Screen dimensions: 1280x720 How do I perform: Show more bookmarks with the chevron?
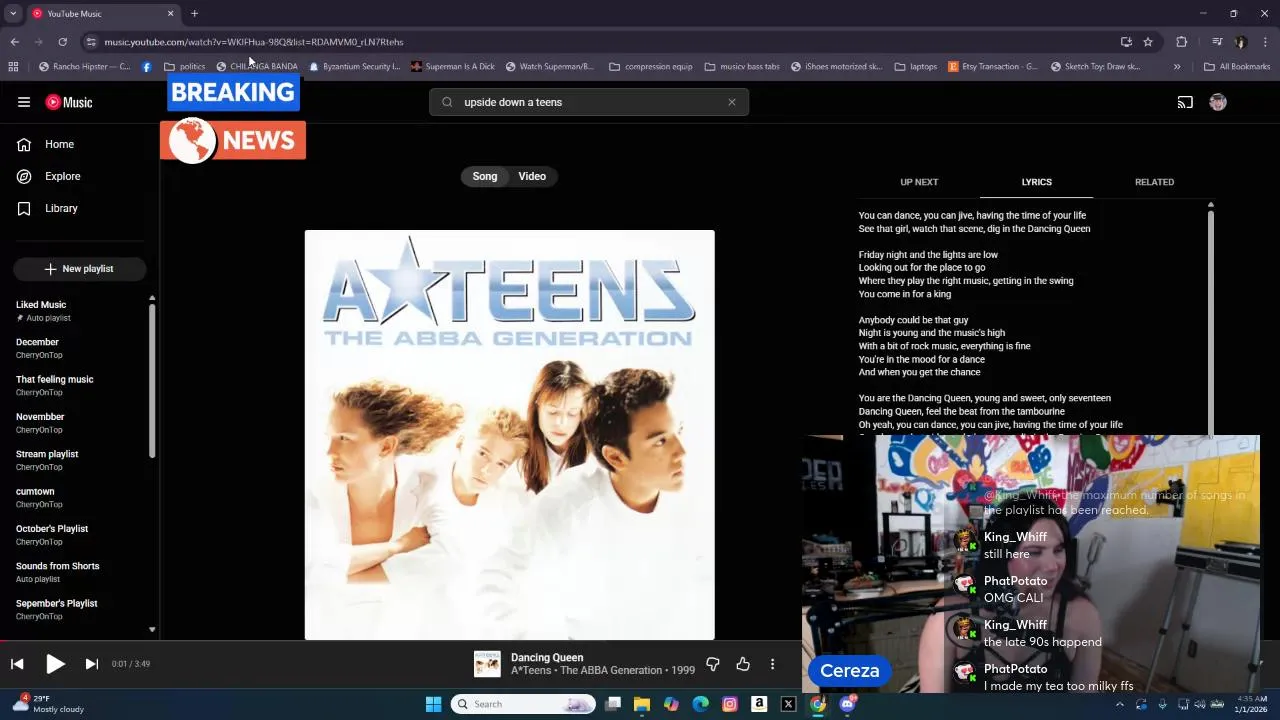1177,67
